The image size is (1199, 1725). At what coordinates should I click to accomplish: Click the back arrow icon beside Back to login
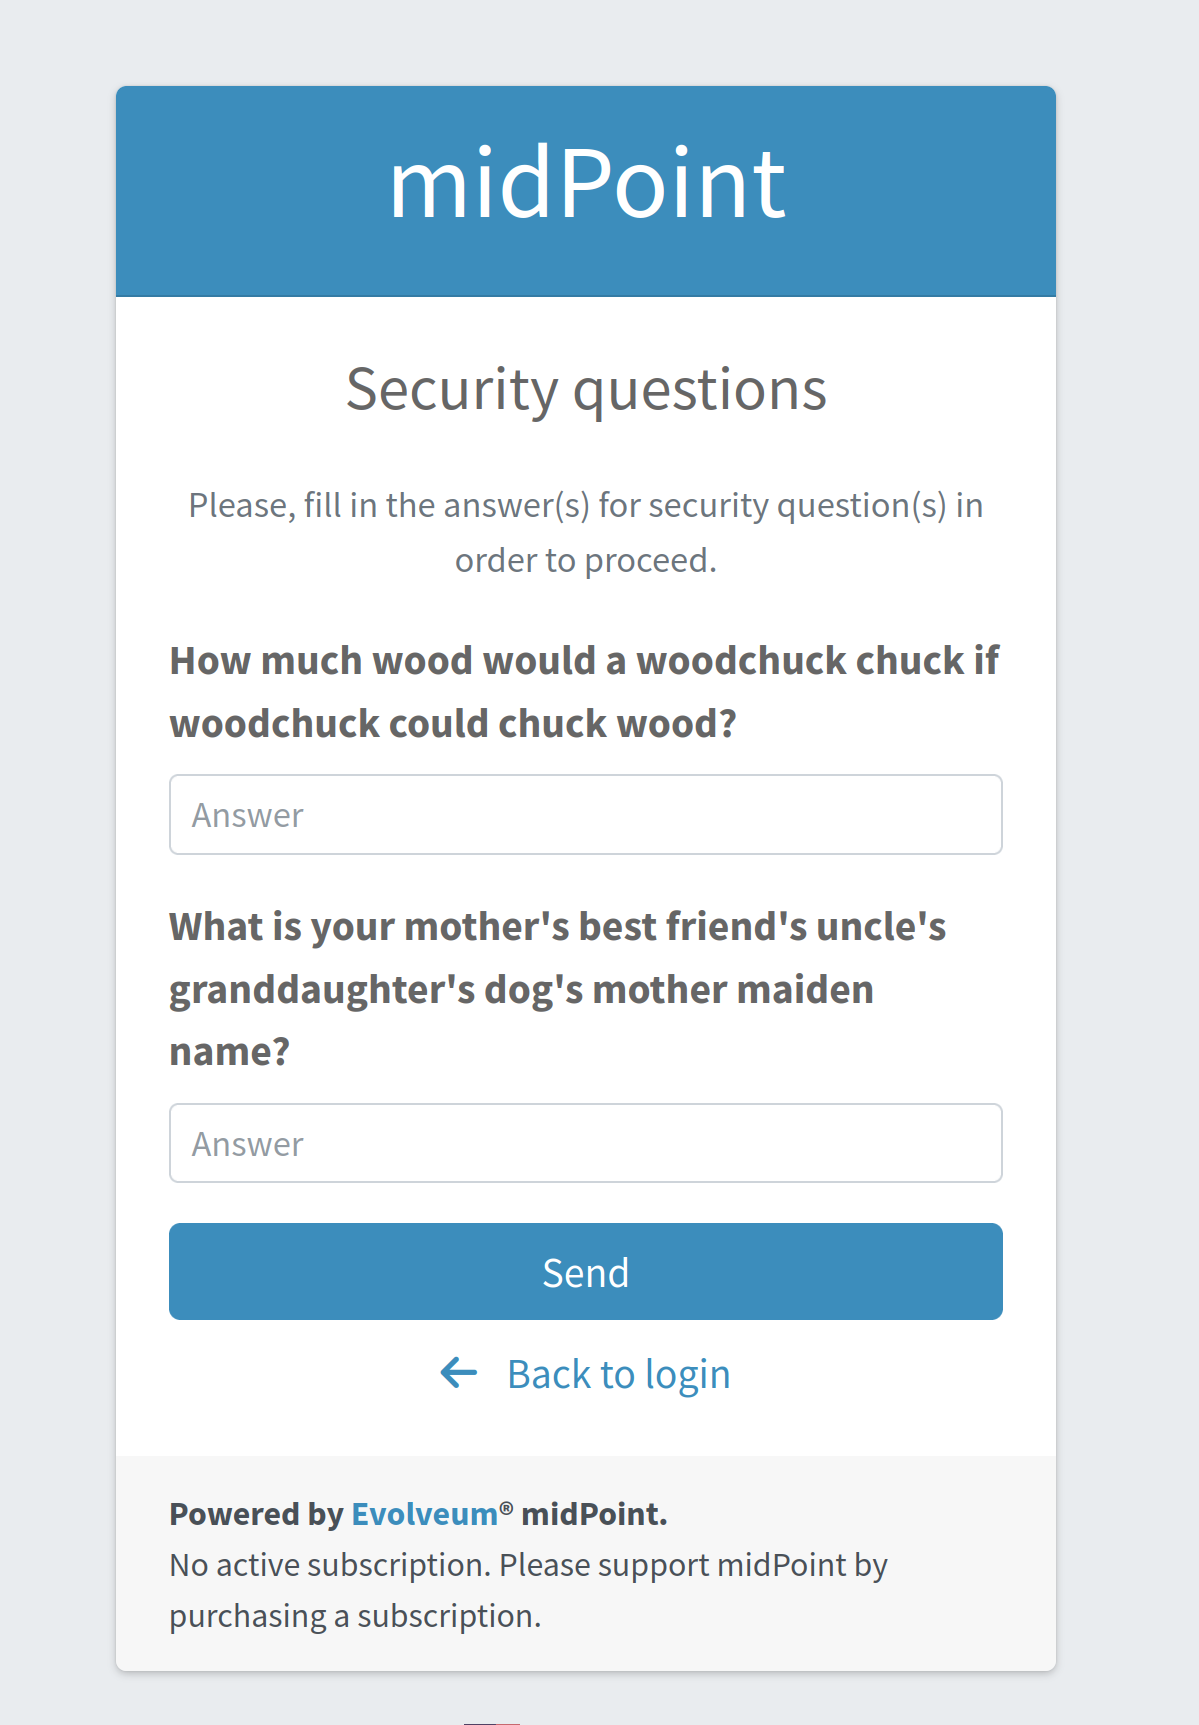(457, 1374)
